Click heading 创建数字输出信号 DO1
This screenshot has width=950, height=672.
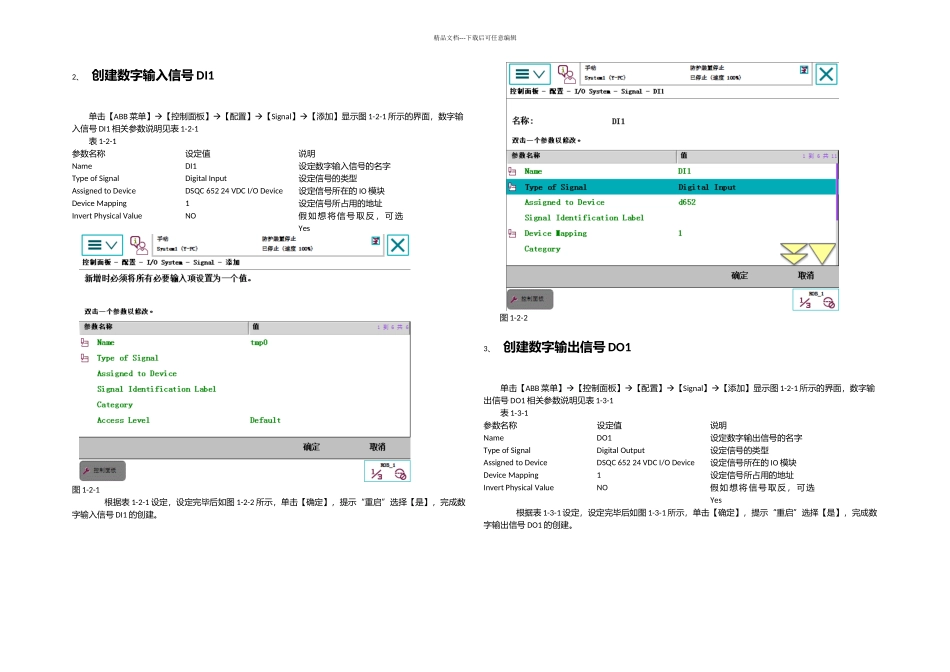[x=567, y=347]
